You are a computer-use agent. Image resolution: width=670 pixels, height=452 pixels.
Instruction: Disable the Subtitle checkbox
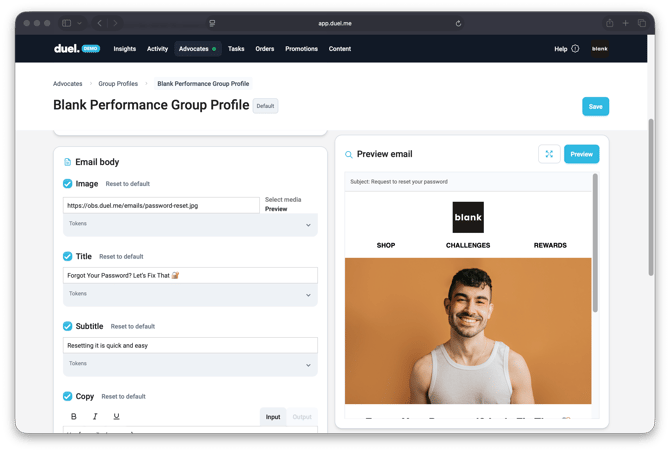coord(68,326)
